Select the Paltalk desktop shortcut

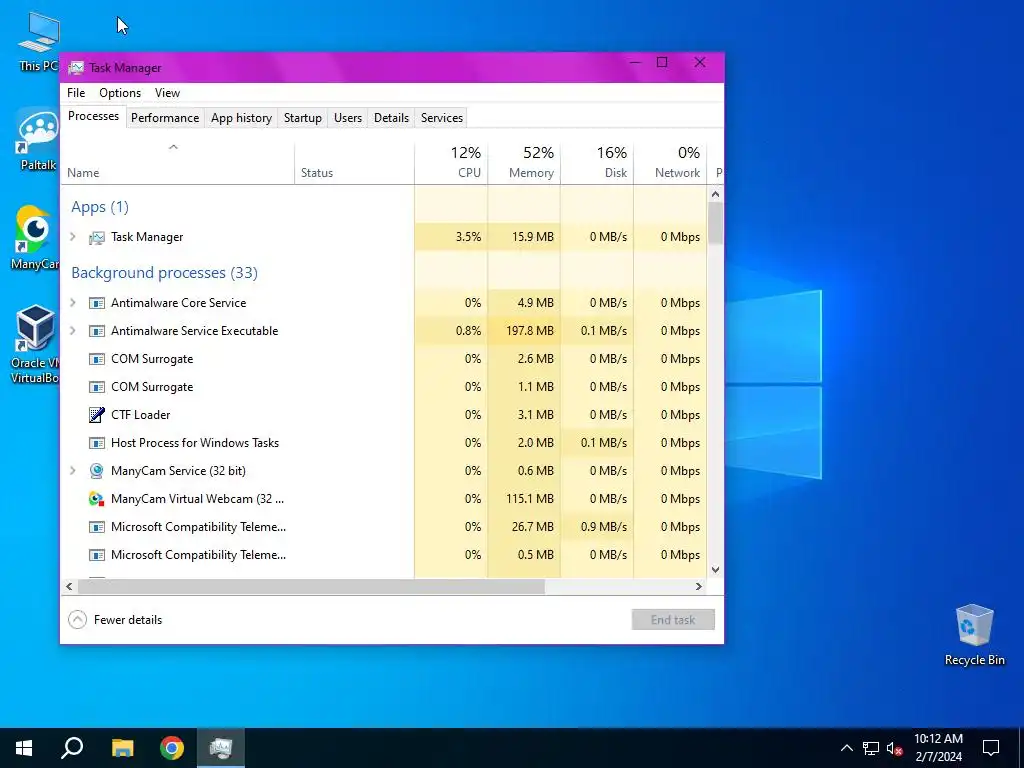tap(37, 140)
